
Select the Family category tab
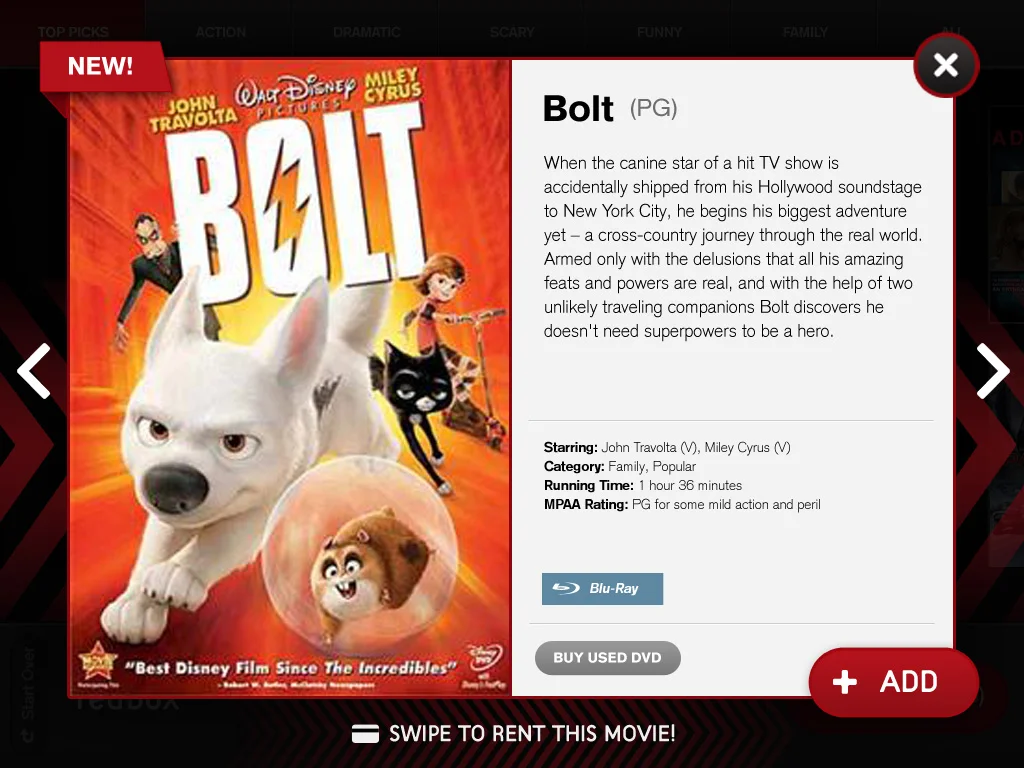coord(805,32)
